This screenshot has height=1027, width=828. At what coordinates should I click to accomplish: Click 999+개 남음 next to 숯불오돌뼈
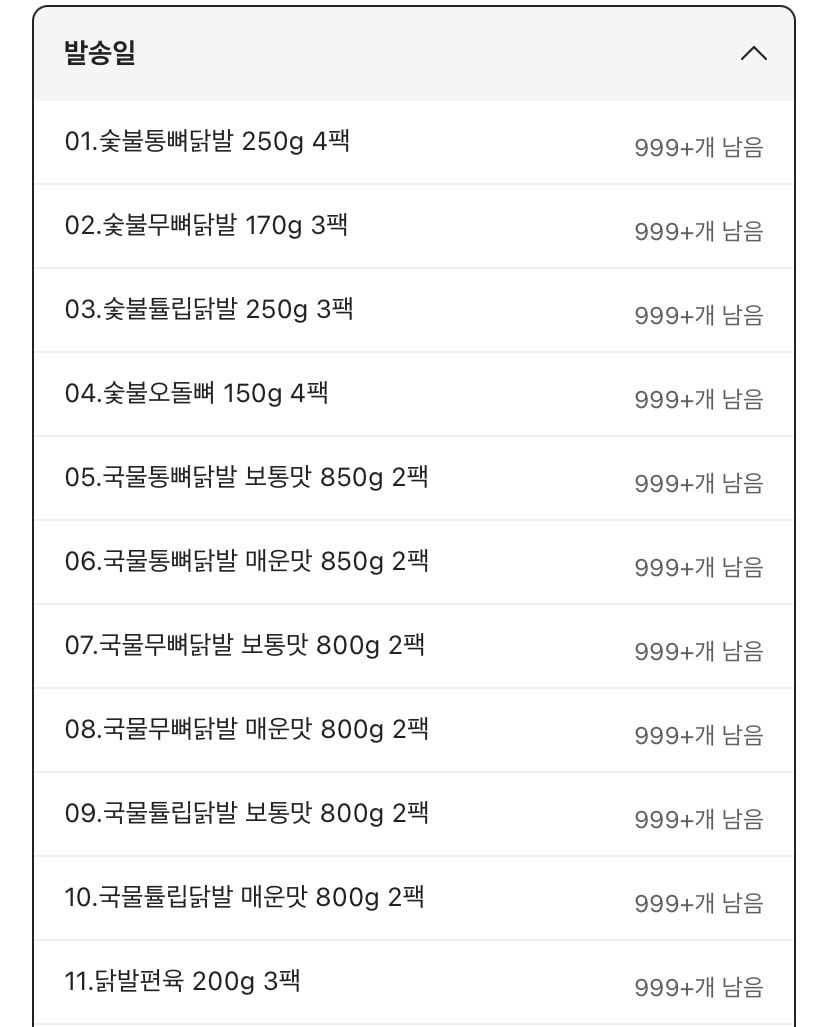[x=698, y=400]
